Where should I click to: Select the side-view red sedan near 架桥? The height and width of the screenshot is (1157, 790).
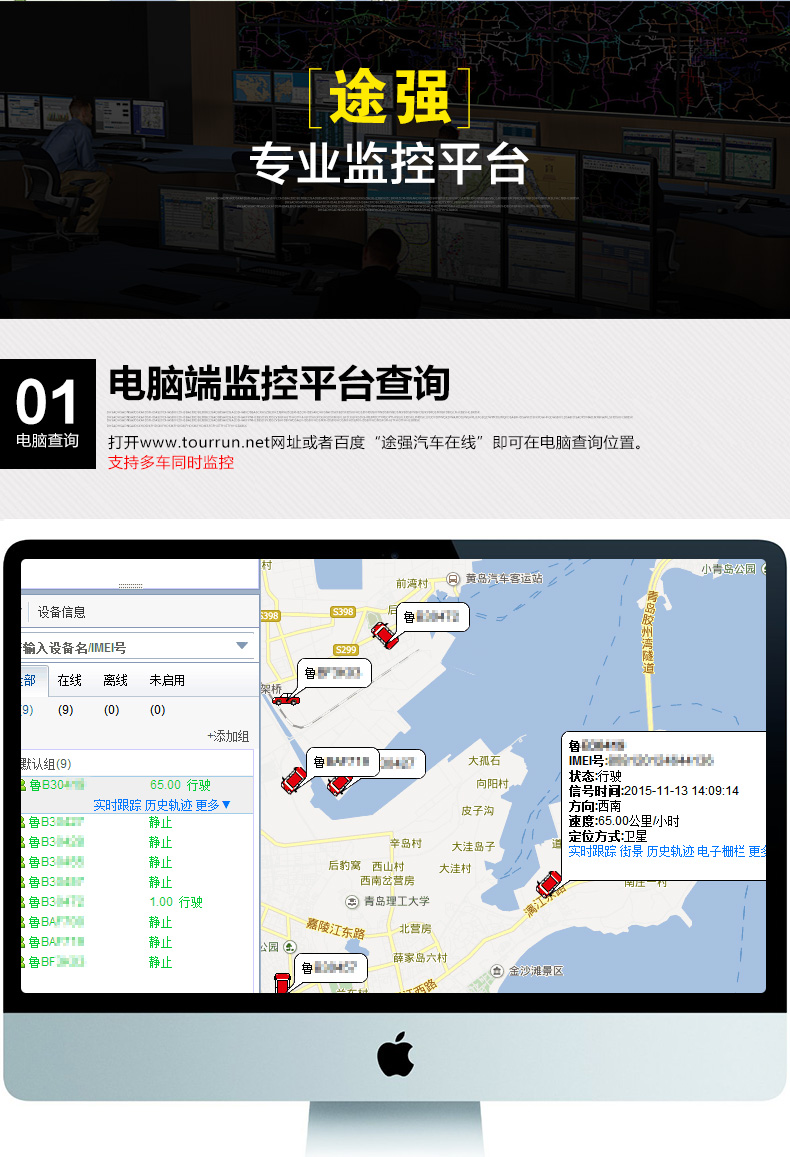(x=286, y=698)
